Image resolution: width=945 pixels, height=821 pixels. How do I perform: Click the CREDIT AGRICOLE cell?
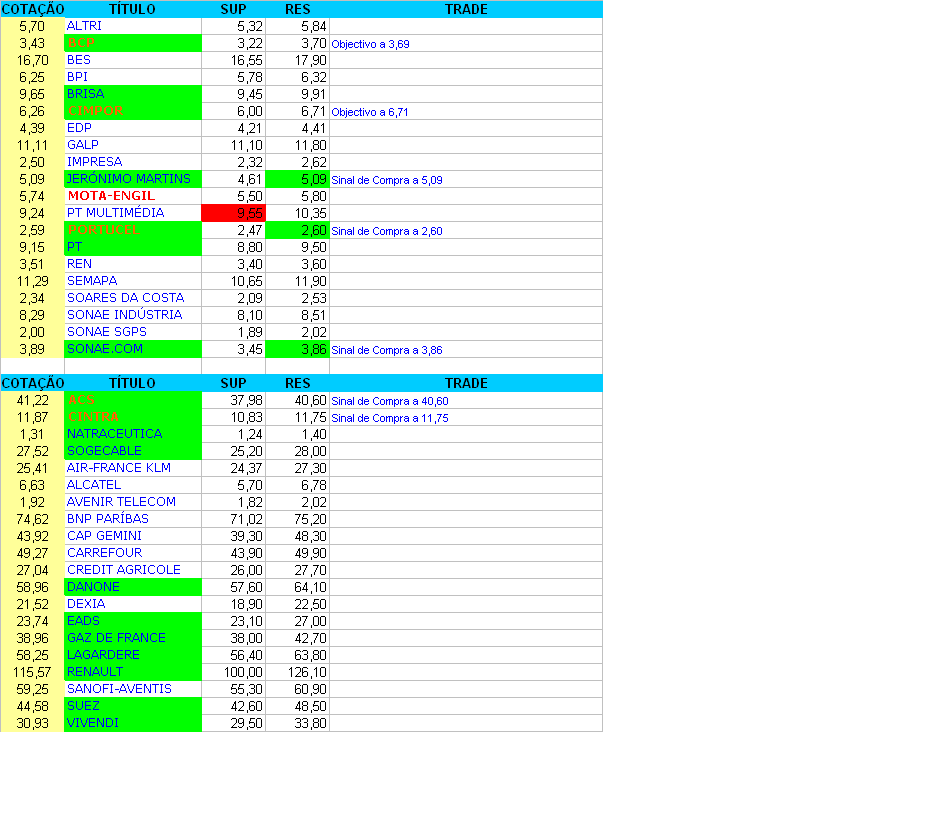coord(133,570)
